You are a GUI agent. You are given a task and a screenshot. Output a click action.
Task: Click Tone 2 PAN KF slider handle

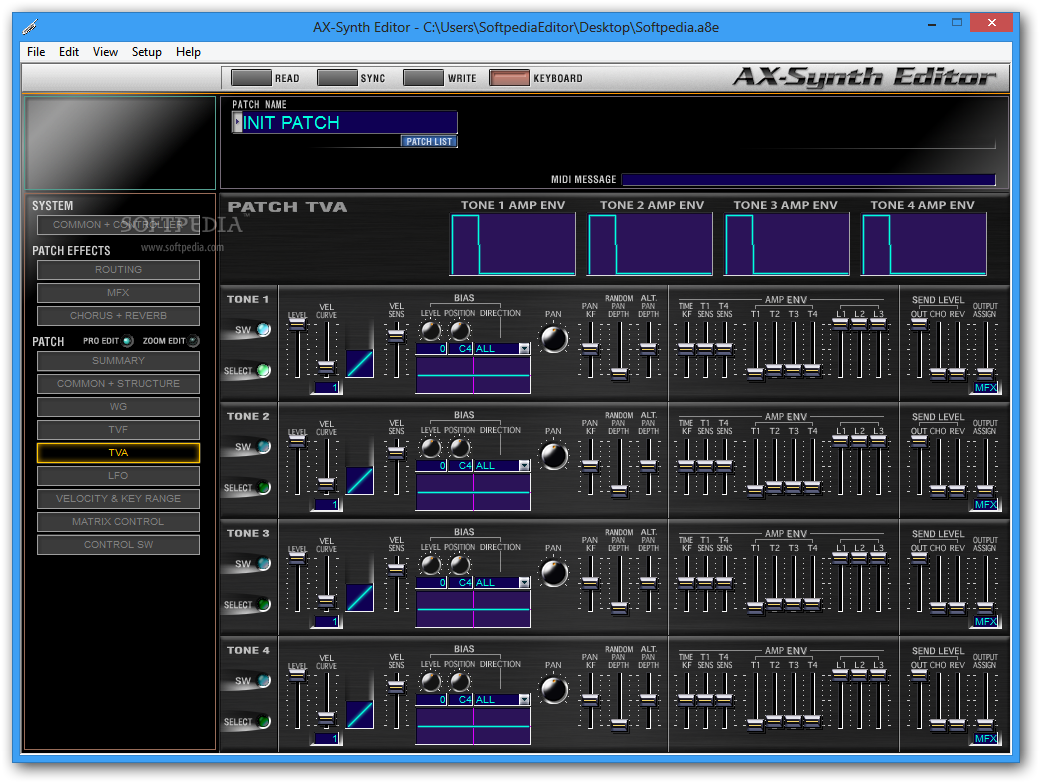590,465
